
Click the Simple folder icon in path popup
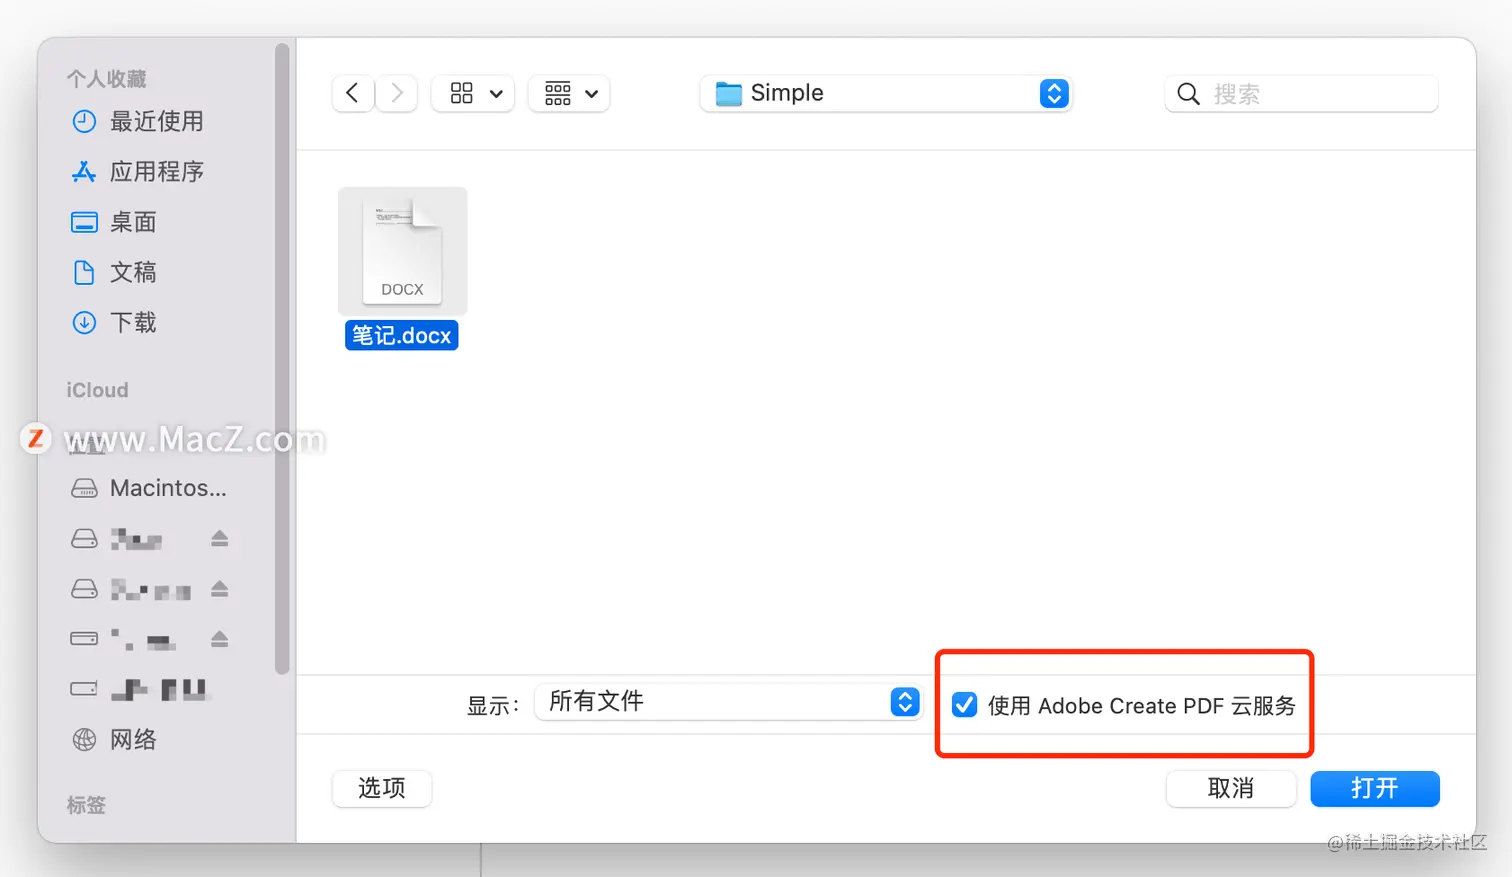pyautogui.click(x=729, y=94)
